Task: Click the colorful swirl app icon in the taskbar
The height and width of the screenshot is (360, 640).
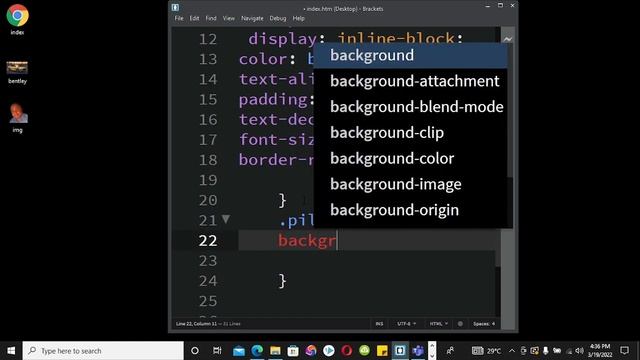Action: (x=311, y=351)
